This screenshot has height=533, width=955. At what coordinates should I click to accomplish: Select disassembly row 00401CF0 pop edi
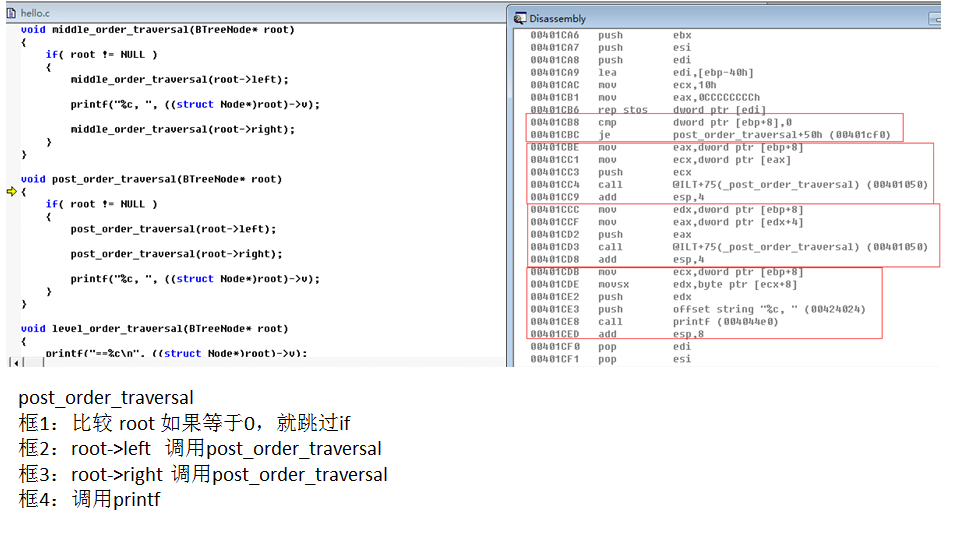pos(611,347)
